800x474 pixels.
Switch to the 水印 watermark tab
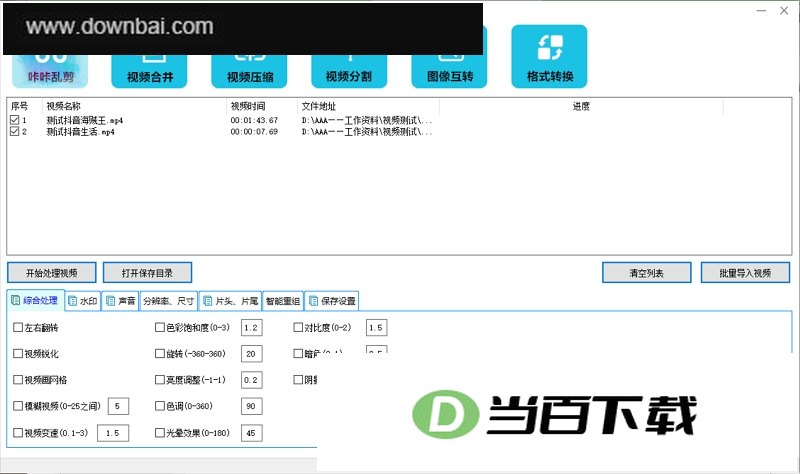tap(83, 301)
